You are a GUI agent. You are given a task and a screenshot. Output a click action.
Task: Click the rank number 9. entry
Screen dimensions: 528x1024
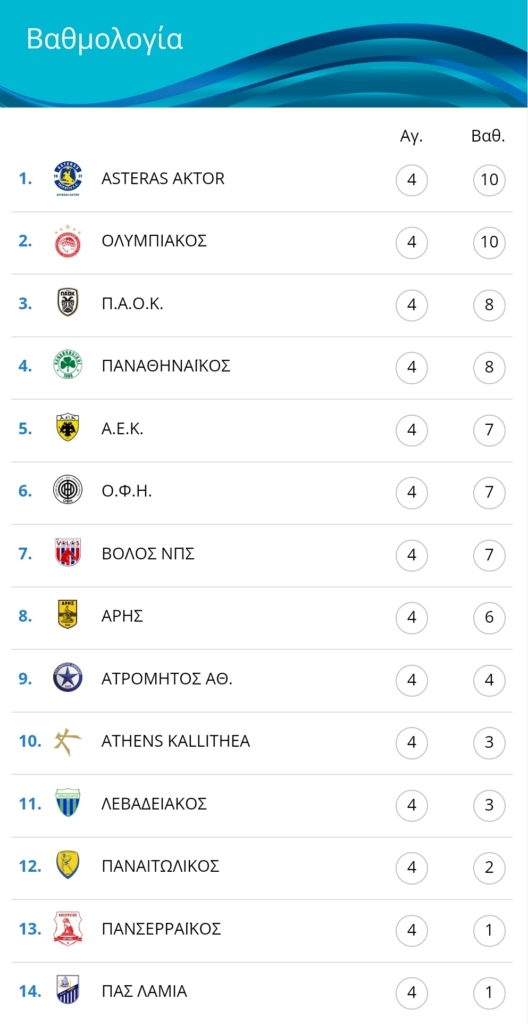25,679
